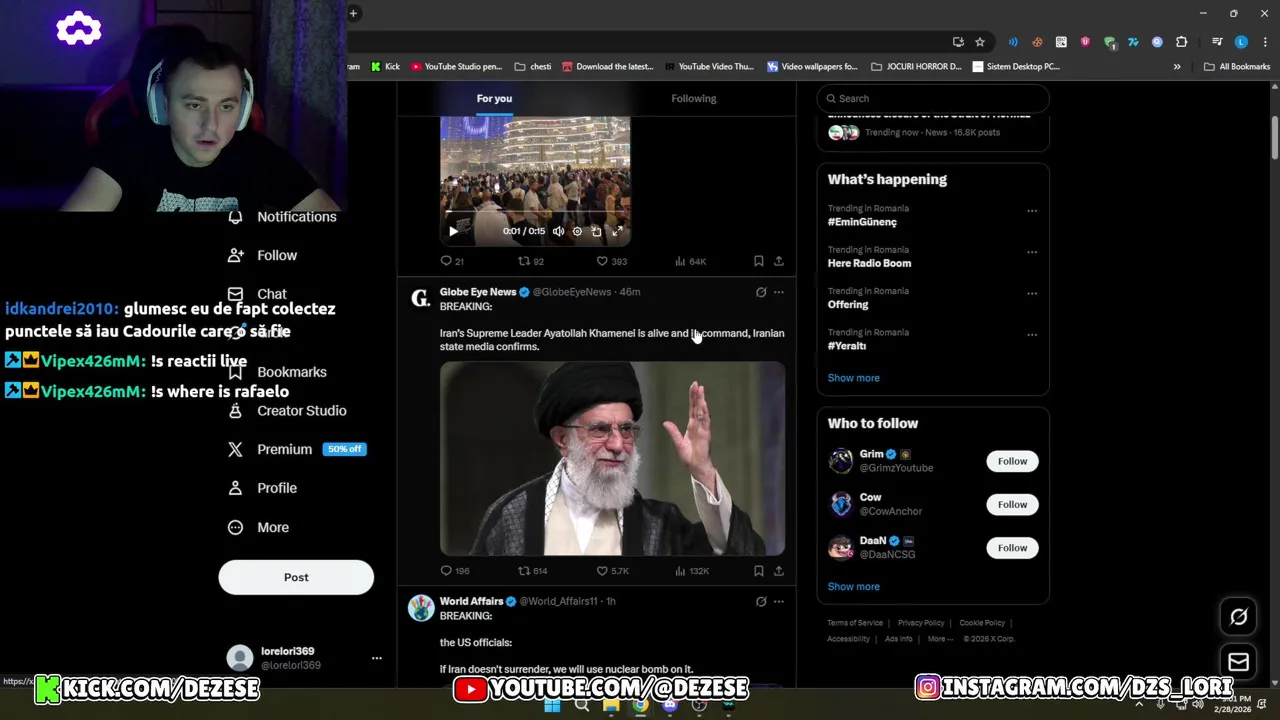Open the Follow item in X sidebar
Screen dimensions: 1280x720
pos(262,255)
